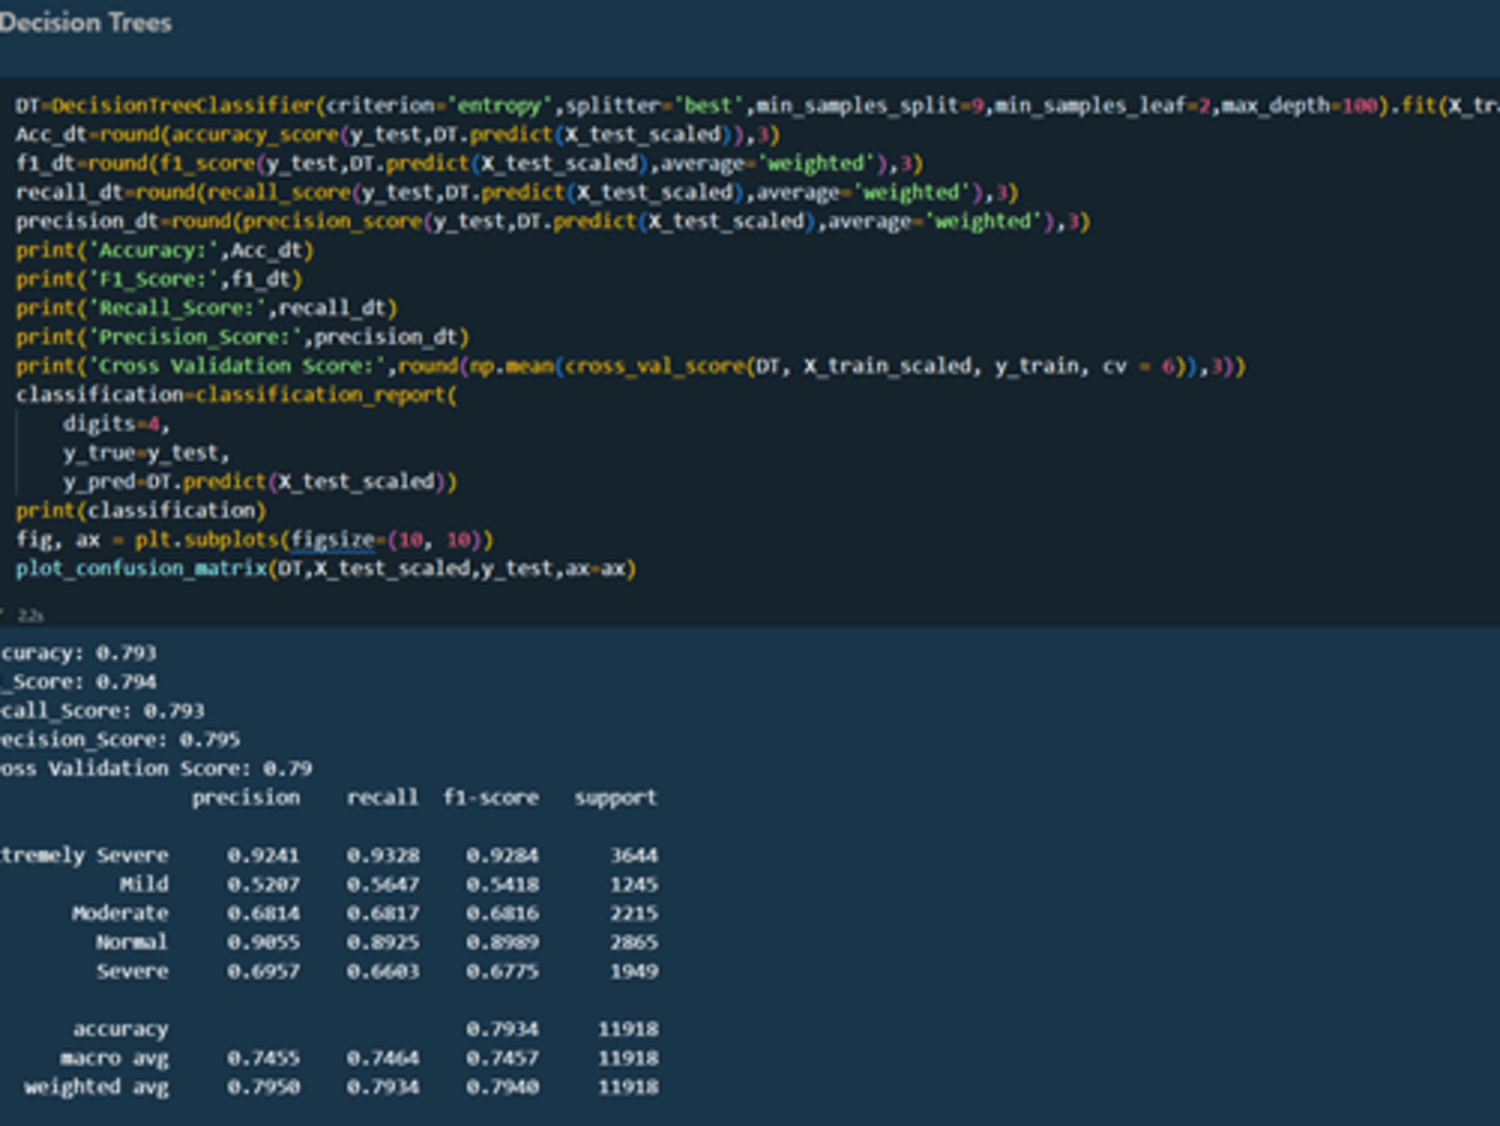Click the 'macro avg' row label

[114, 1059]
